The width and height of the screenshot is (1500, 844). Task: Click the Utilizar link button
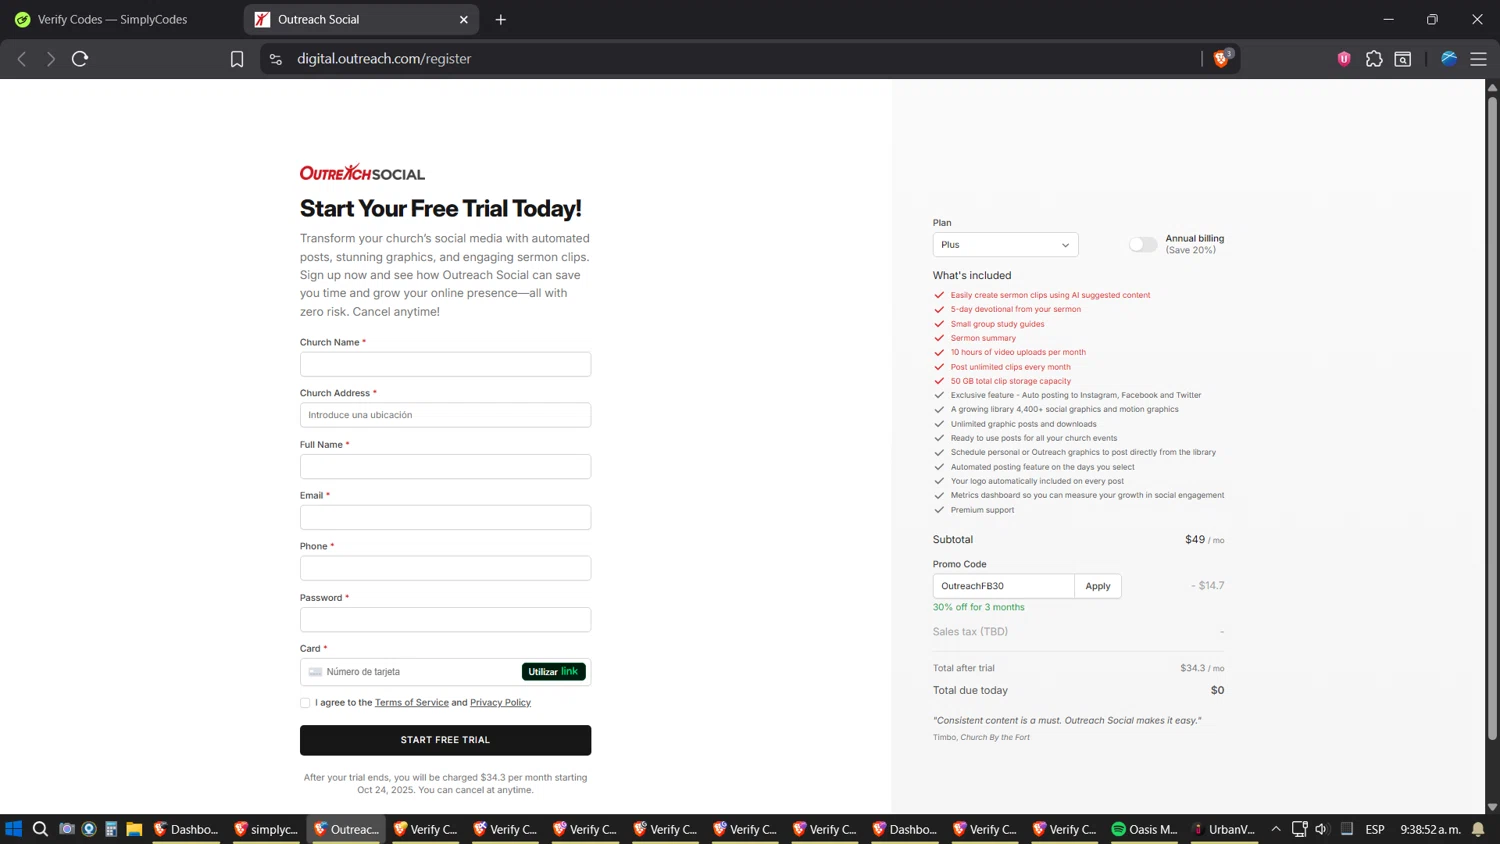pos(554,672)
